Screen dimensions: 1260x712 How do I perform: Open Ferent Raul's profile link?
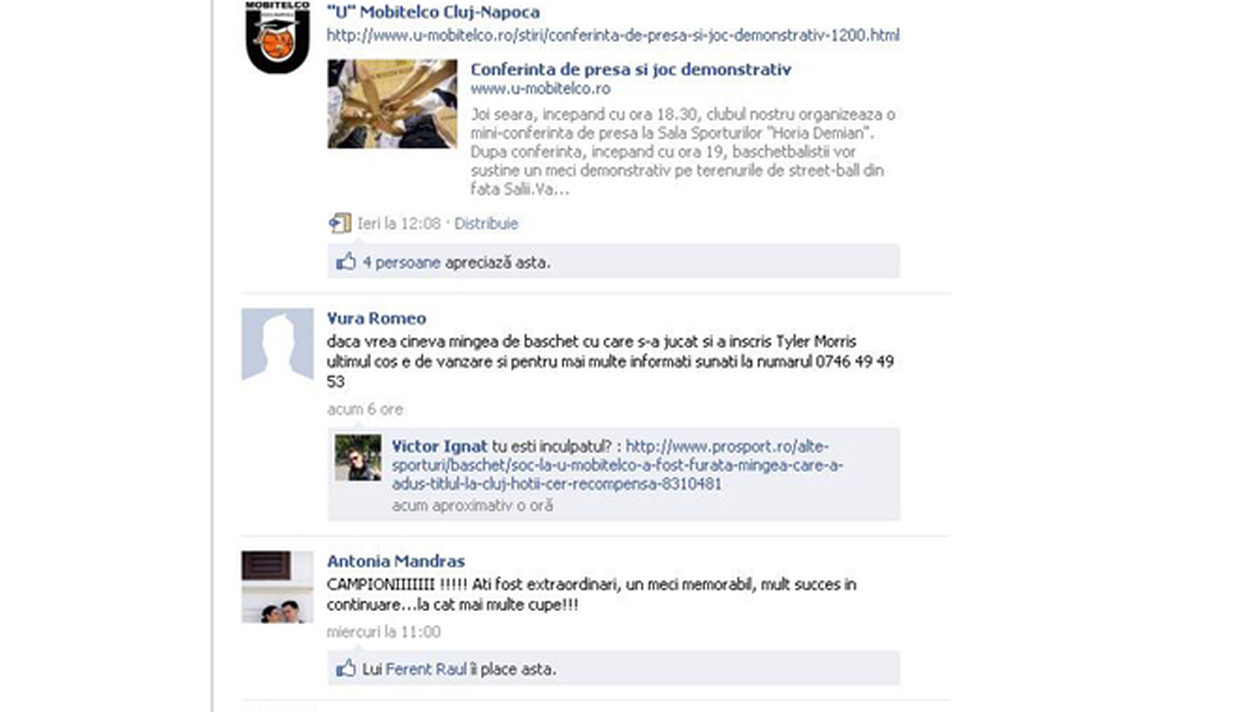[x=426, y=669]
